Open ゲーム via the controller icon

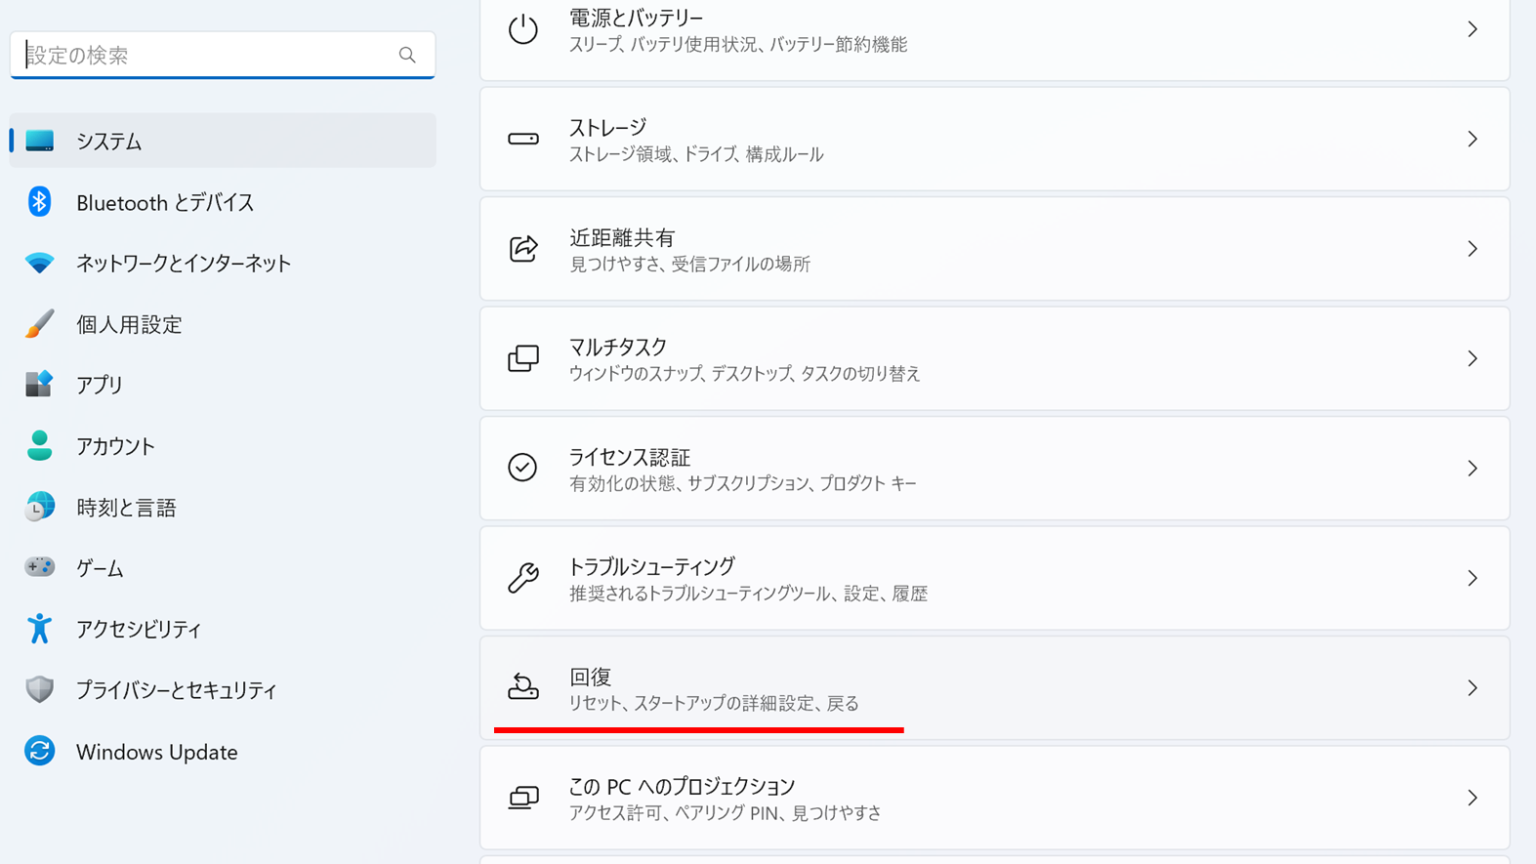(38, 567)
